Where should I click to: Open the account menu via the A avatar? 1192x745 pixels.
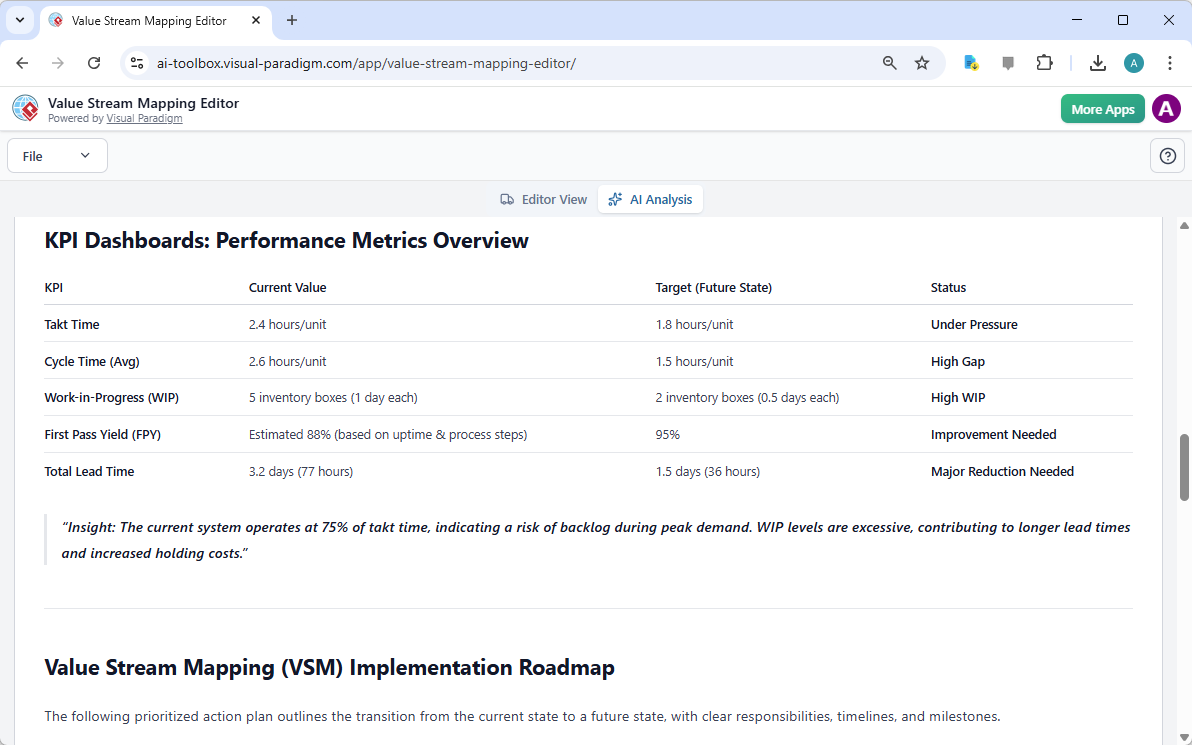[1166, 109]
